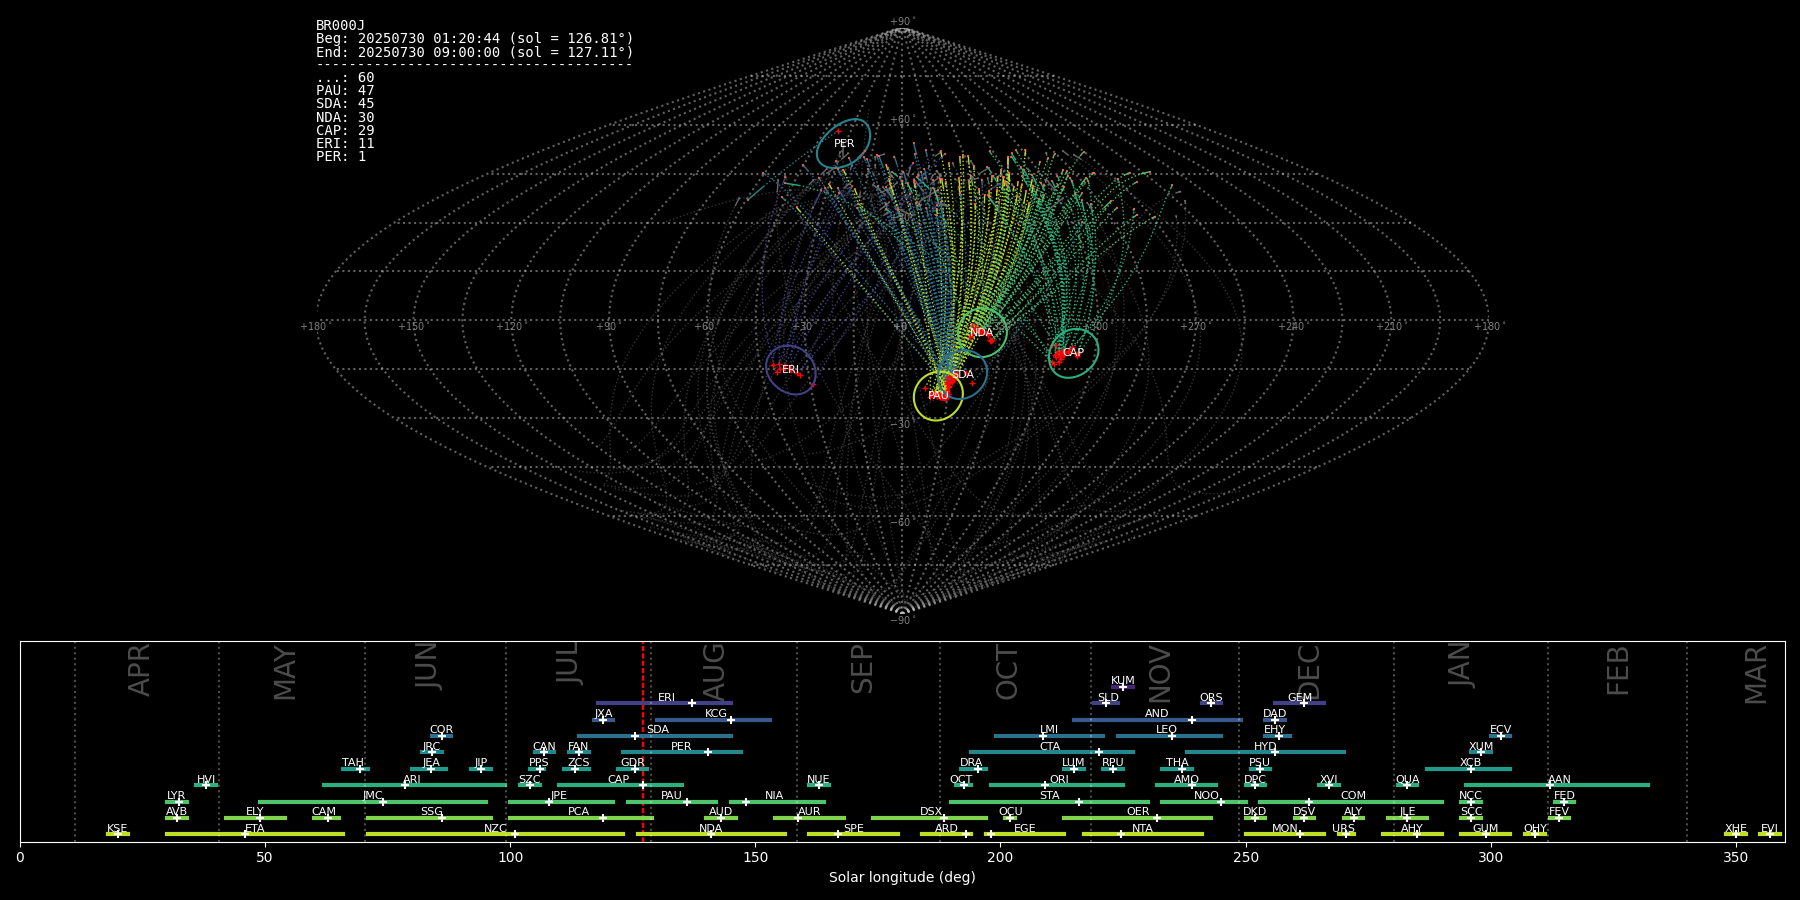Click the −90° south pole label
The height and width of the screenshot is (900, 1800).
(x=902, y=620)
